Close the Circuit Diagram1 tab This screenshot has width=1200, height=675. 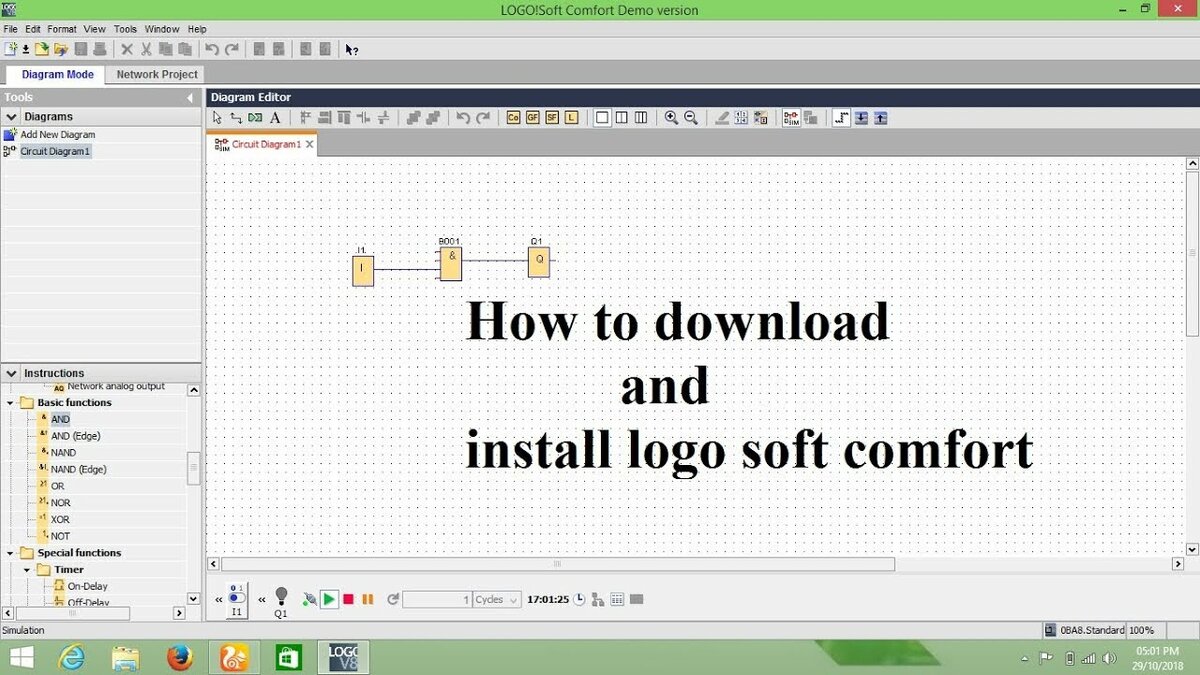tap(310, 144)
